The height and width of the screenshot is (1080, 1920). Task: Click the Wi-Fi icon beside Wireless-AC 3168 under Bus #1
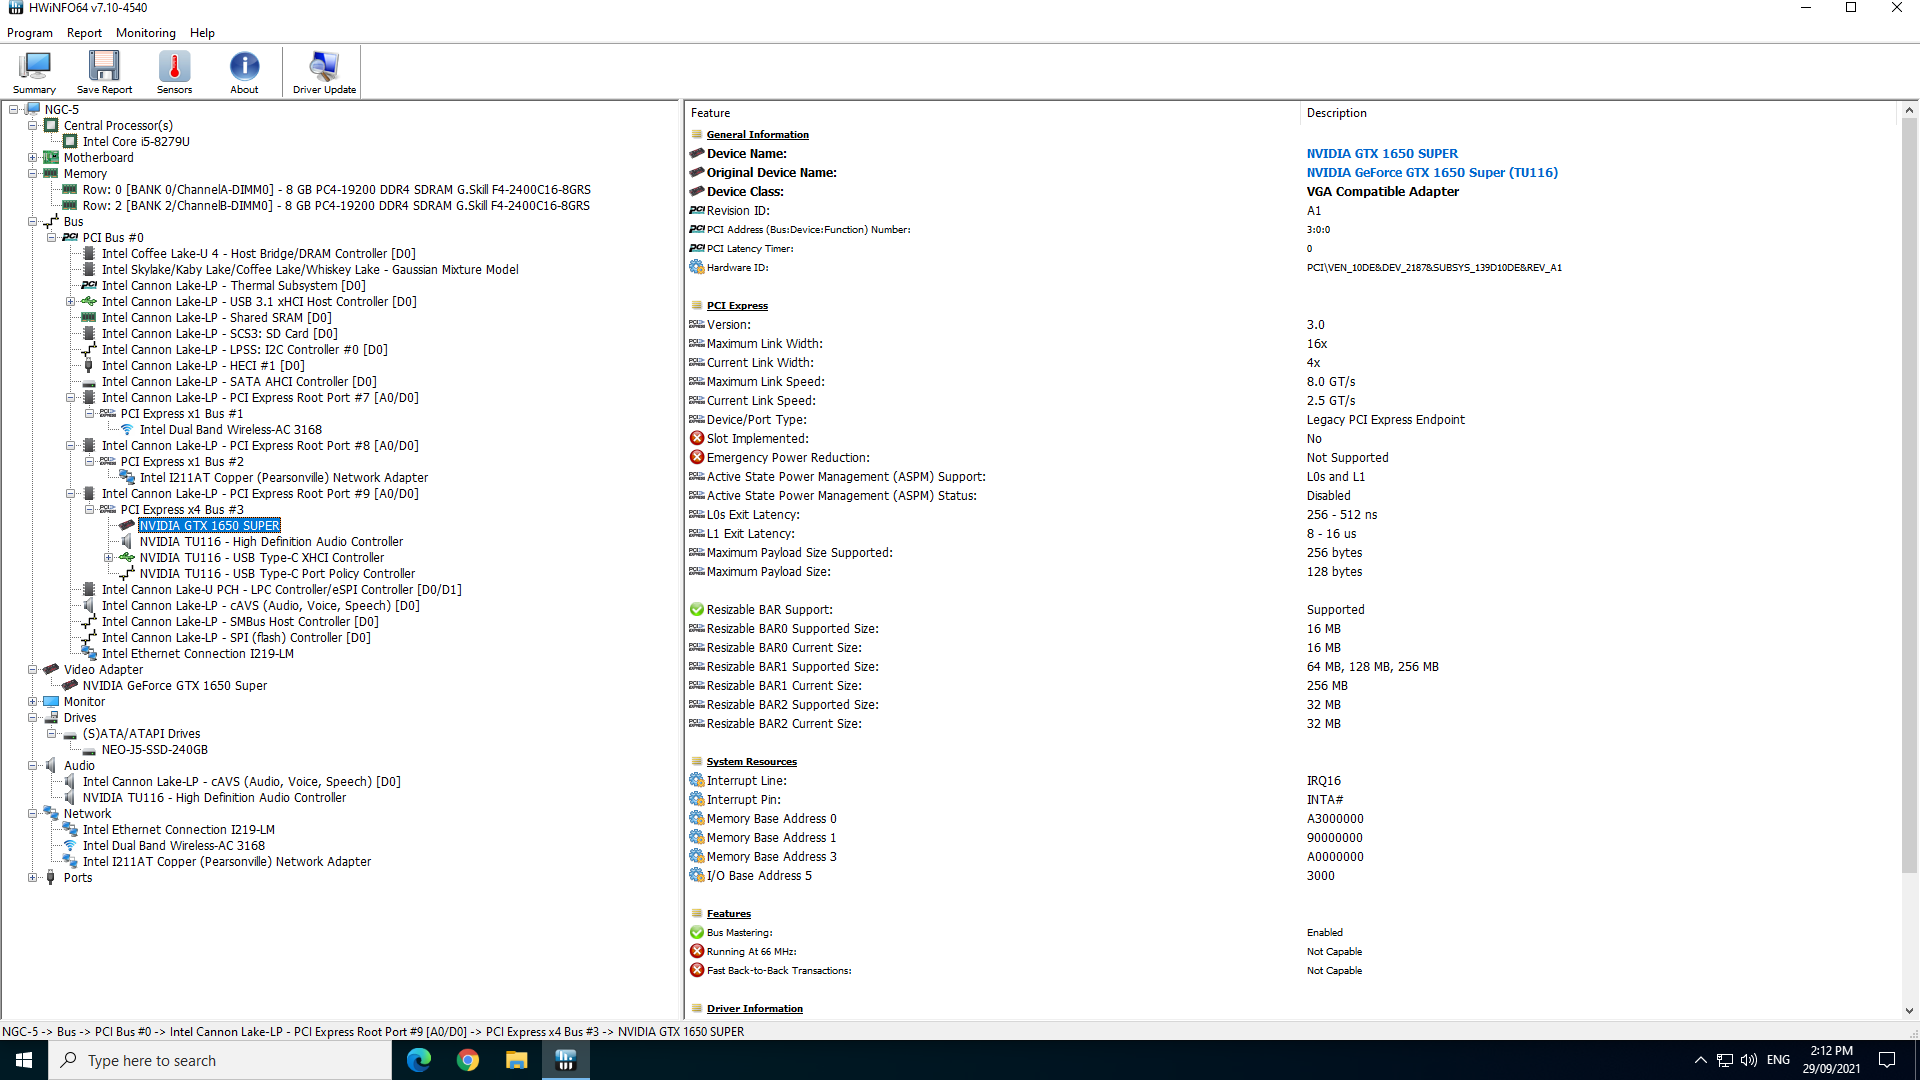127,429
